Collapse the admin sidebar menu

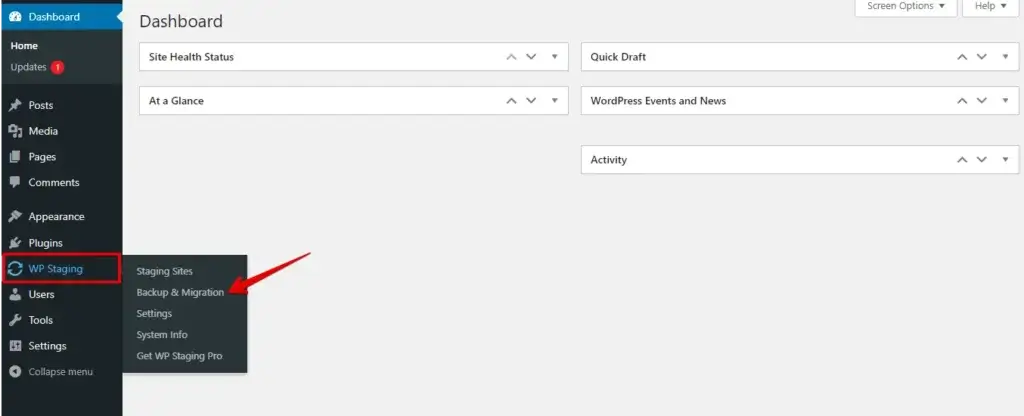click(x=51, y=372)
